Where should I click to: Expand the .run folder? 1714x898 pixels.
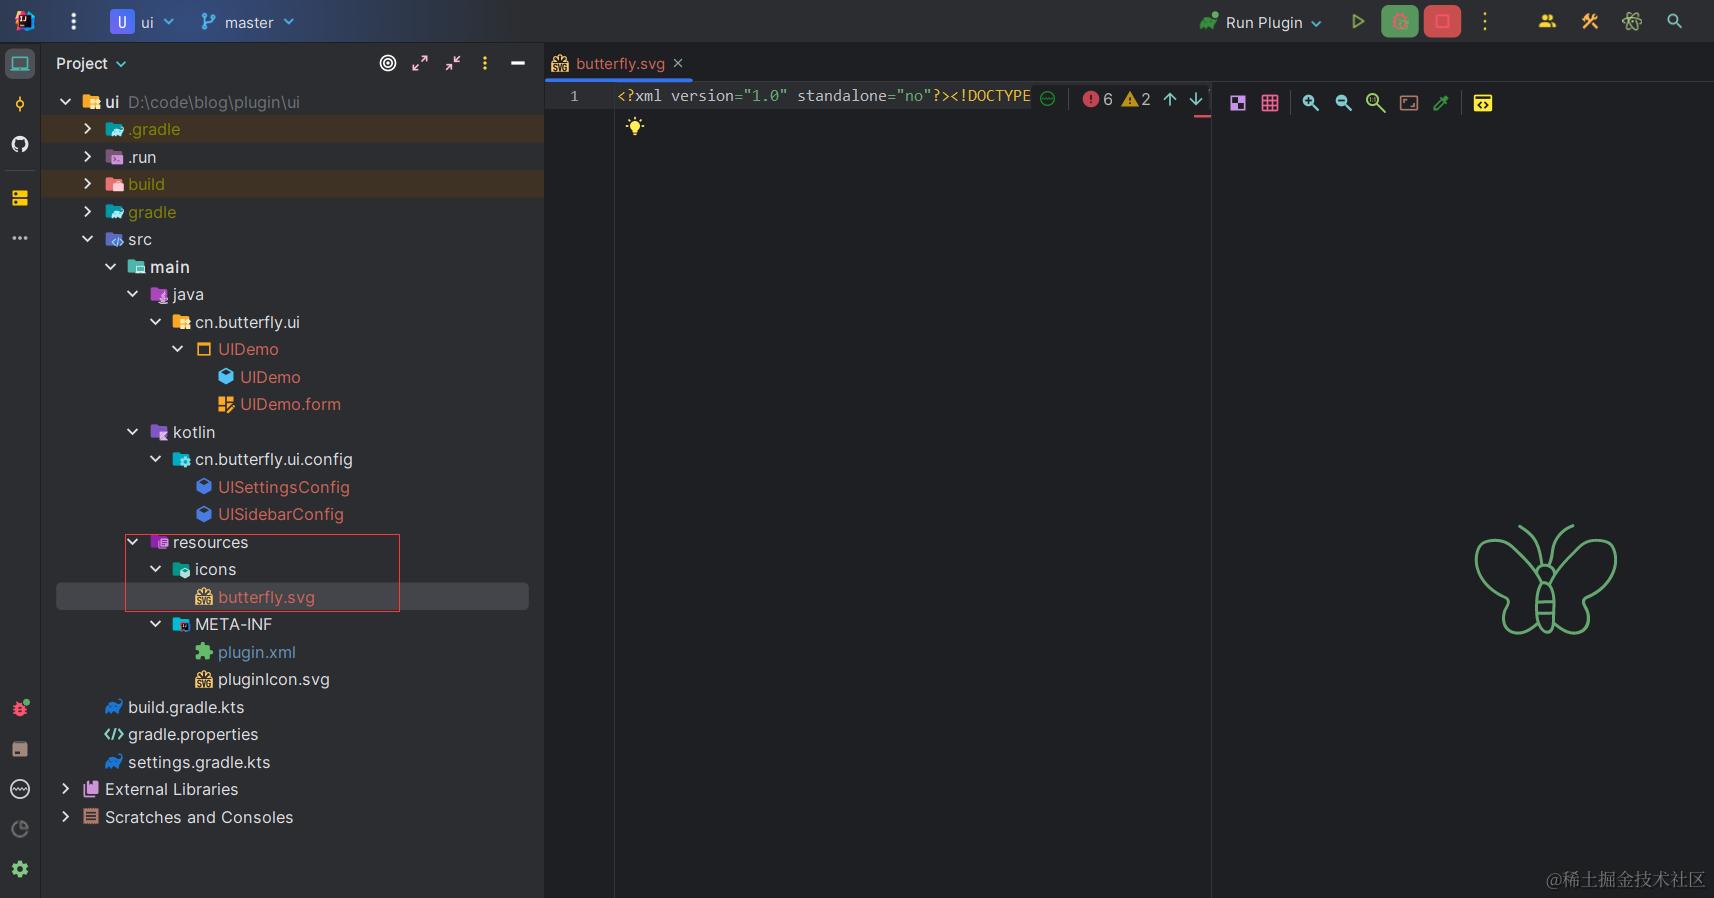pos(87,157)
